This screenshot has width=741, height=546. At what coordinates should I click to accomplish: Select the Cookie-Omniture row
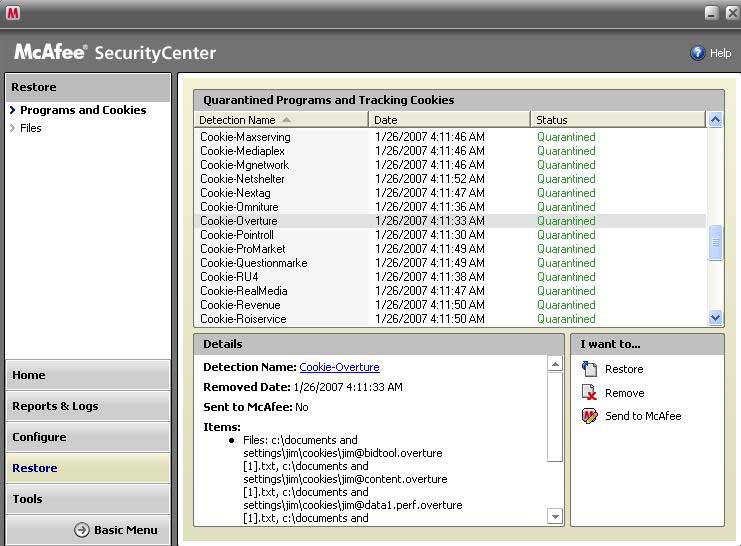click(x=450, y=207)
